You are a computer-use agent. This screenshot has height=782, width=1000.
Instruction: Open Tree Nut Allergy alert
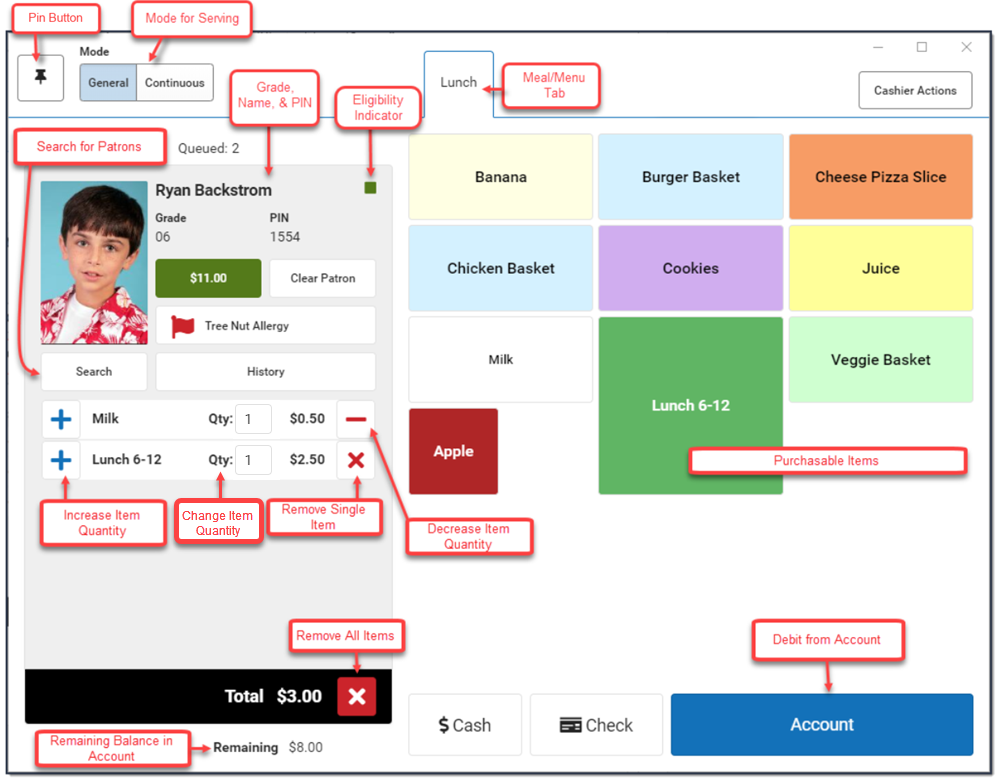(266, 326)
